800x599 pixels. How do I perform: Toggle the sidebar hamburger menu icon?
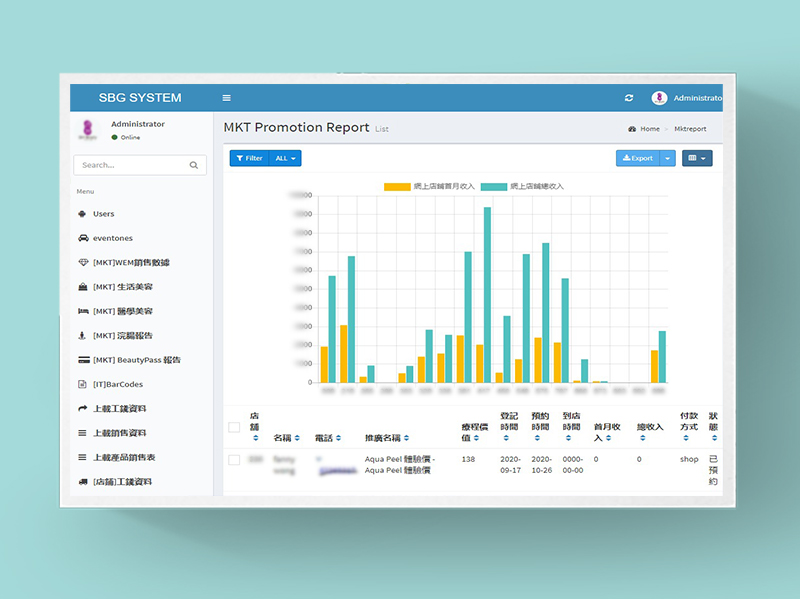[227, 98]
